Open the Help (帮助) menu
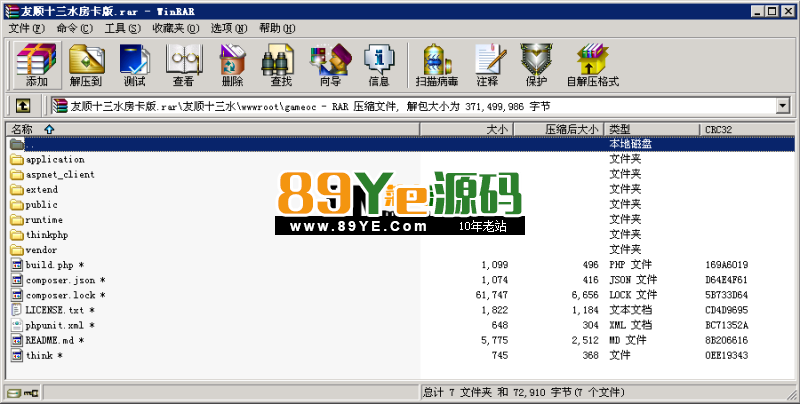Viewport: 800px width, 404px height. (277, 28)
